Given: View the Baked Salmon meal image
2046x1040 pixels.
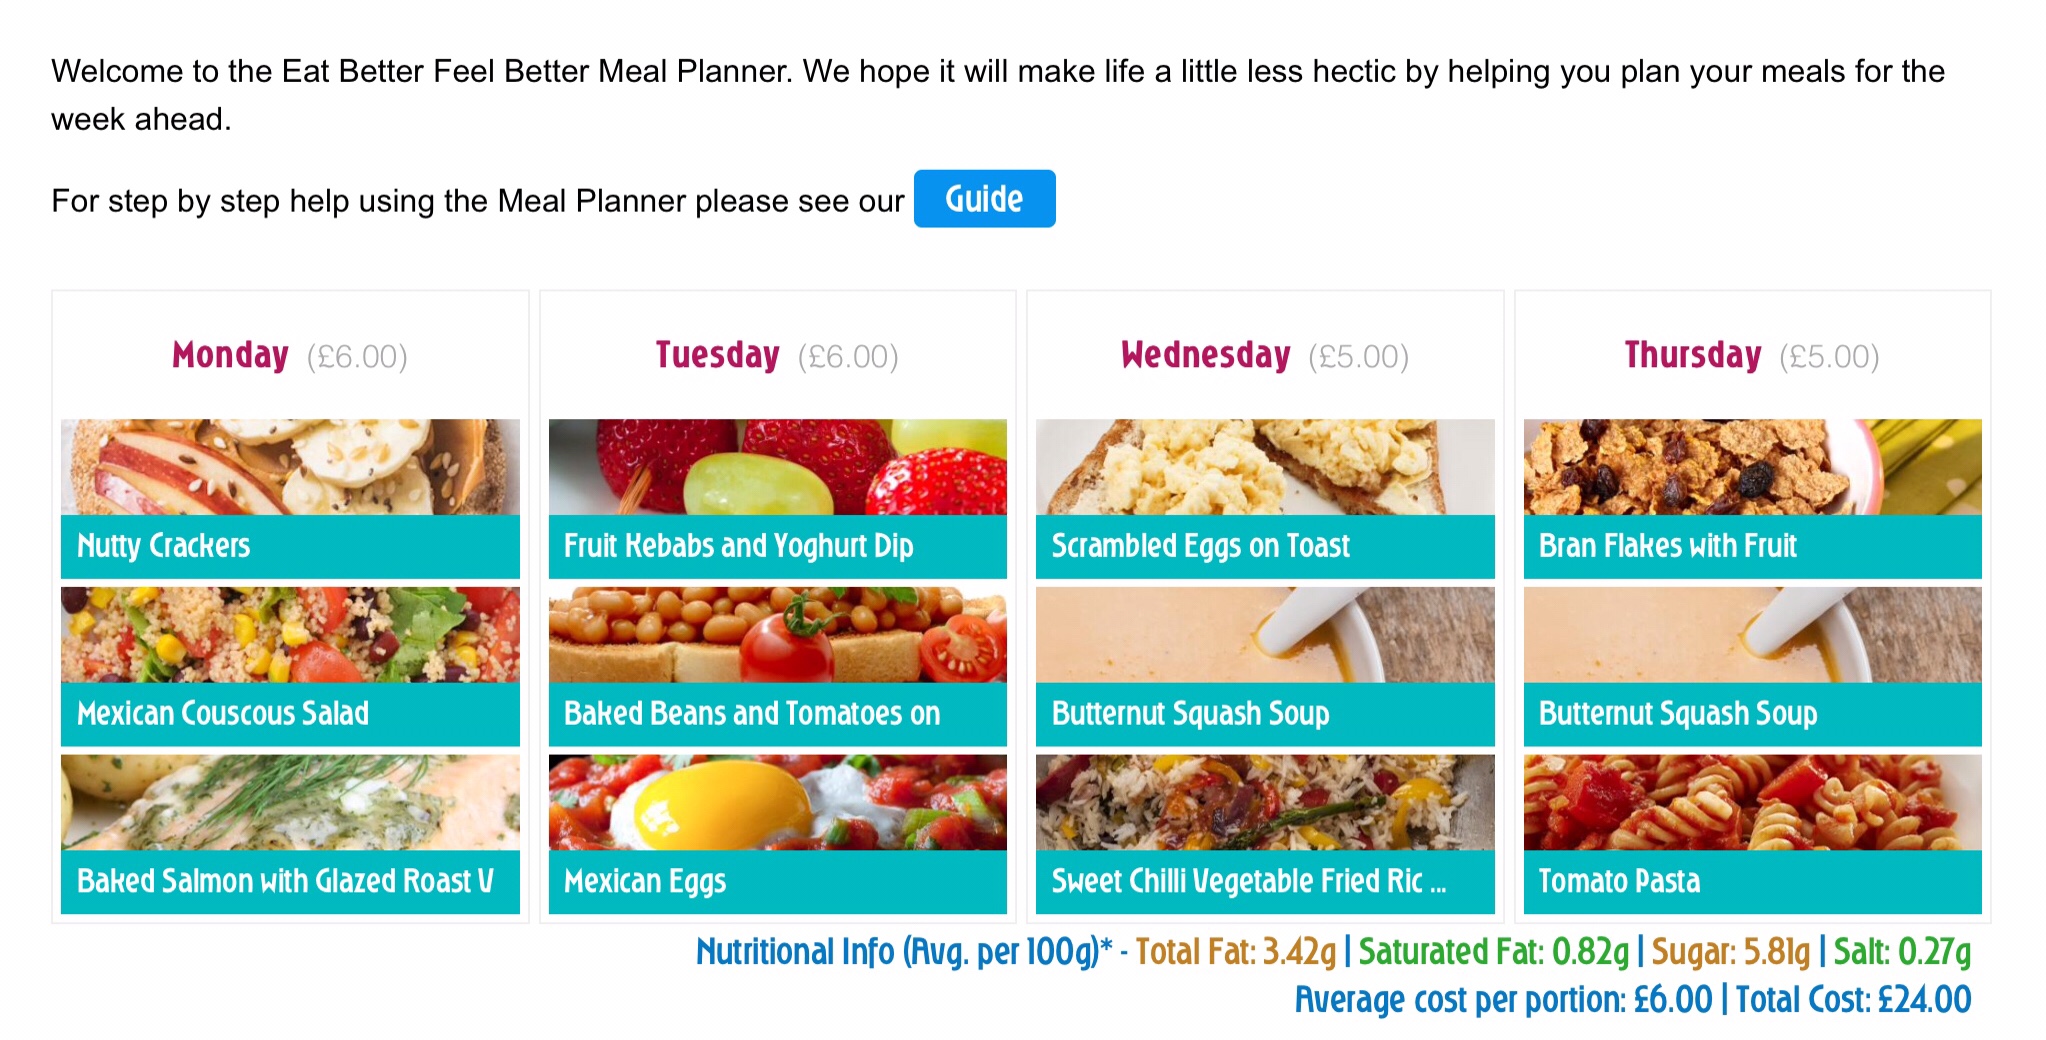Looking at the screenshot, I should [x=290, y=802].
